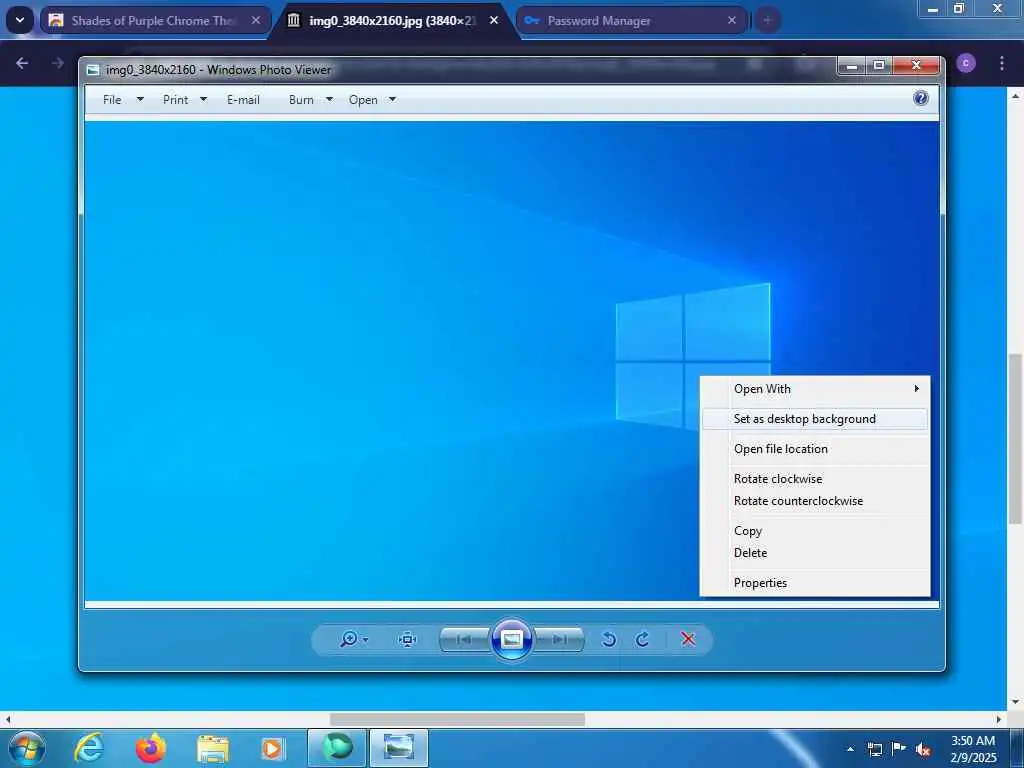Open the File menu
Screen dimensions: 1024x768
pyautogui.click(x=112, y=100)
